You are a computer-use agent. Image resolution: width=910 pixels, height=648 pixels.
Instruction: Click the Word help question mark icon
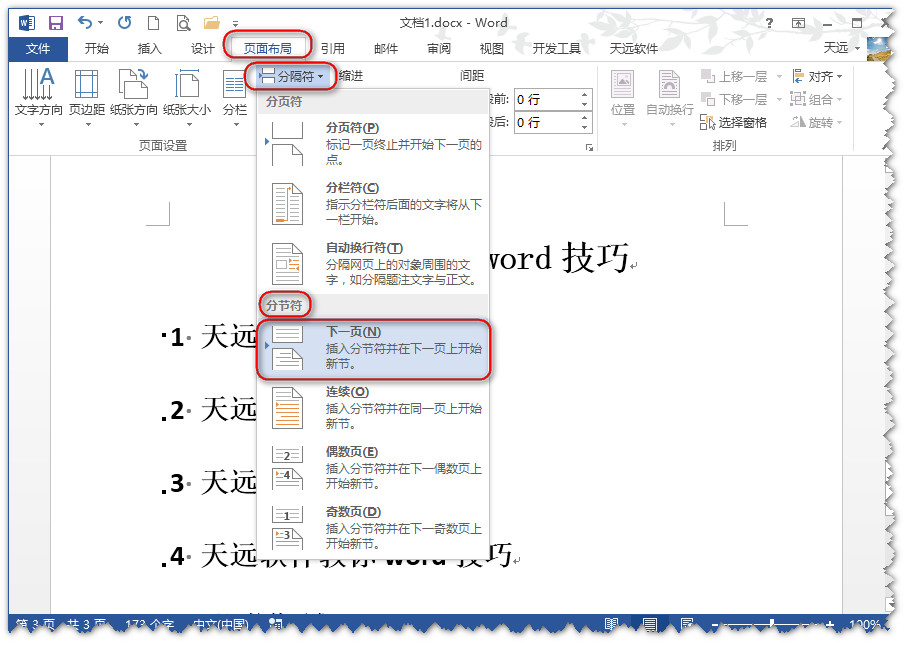769,22
